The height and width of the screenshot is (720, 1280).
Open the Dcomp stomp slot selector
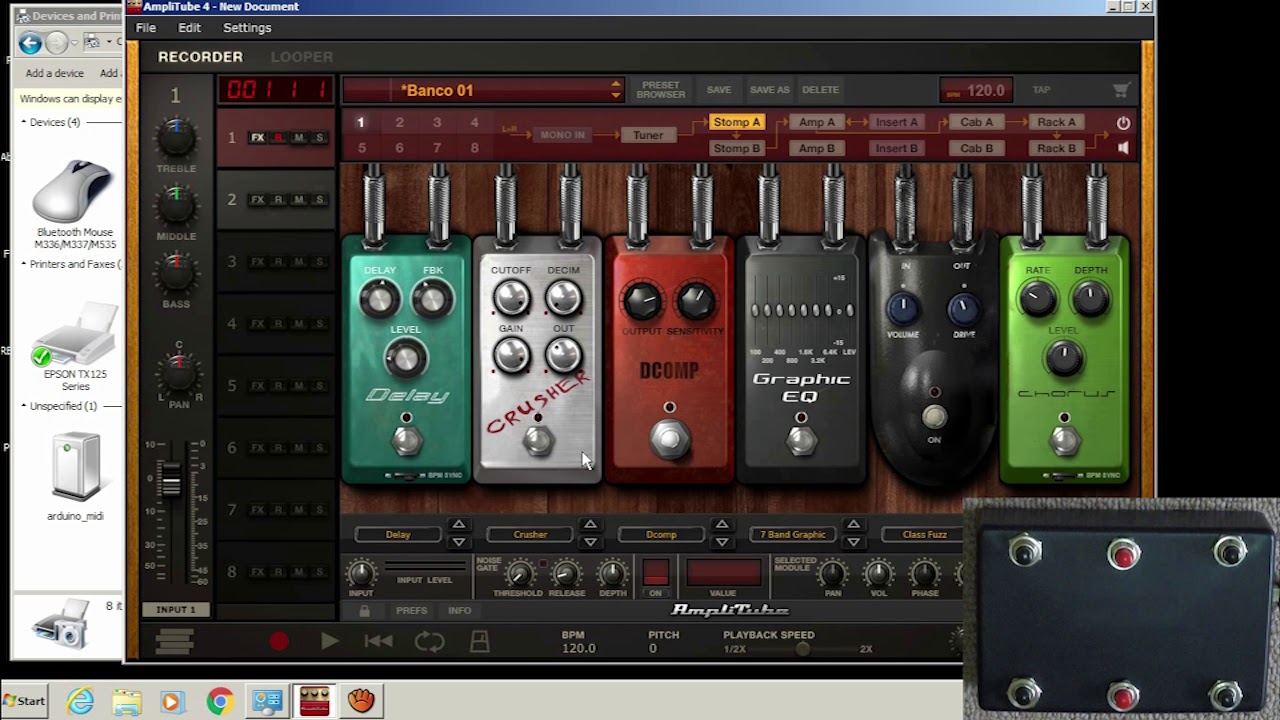coord(661,535)
